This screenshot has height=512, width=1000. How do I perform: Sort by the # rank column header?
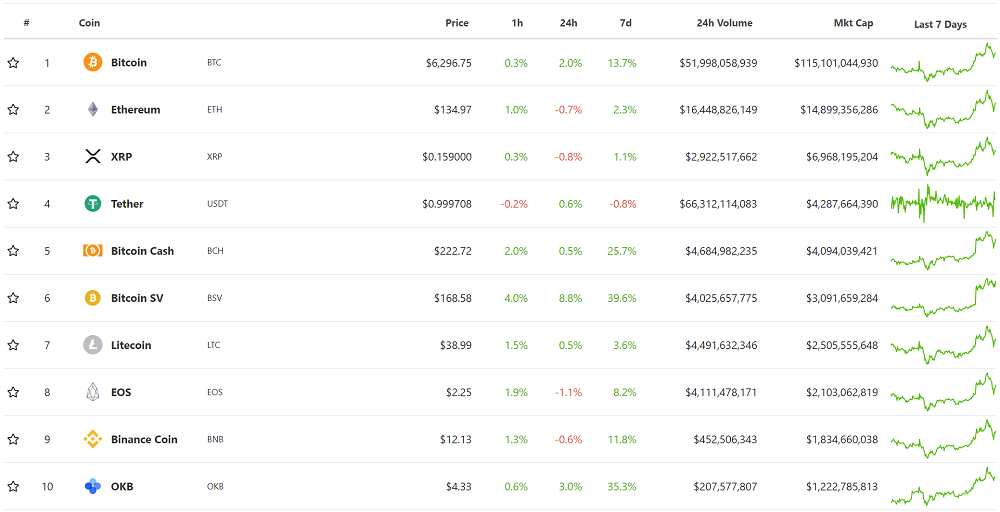26,23
